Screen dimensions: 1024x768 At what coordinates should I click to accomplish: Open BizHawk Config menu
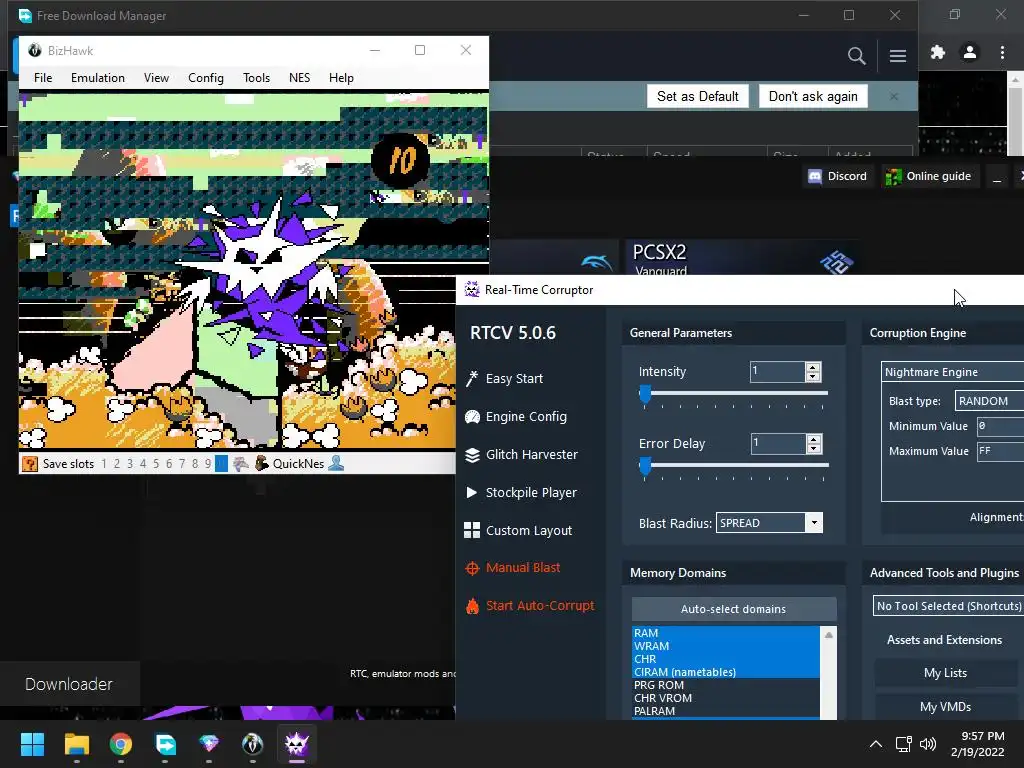click(206, 78)
